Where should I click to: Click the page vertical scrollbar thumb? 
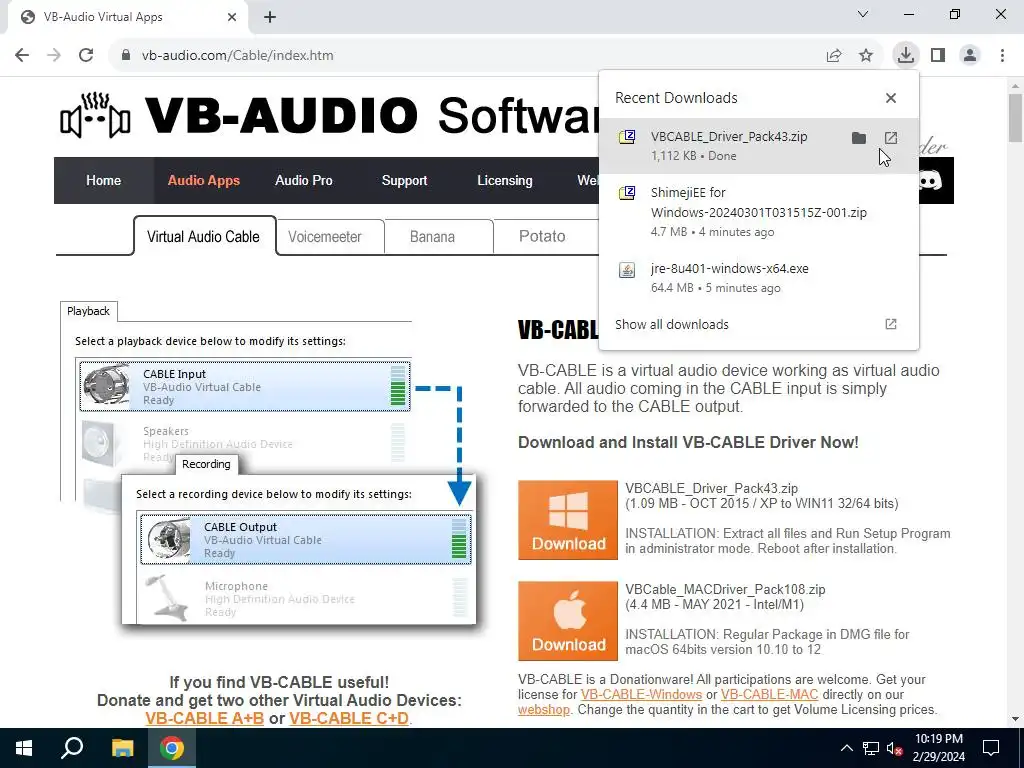[x=1015, y=118]
